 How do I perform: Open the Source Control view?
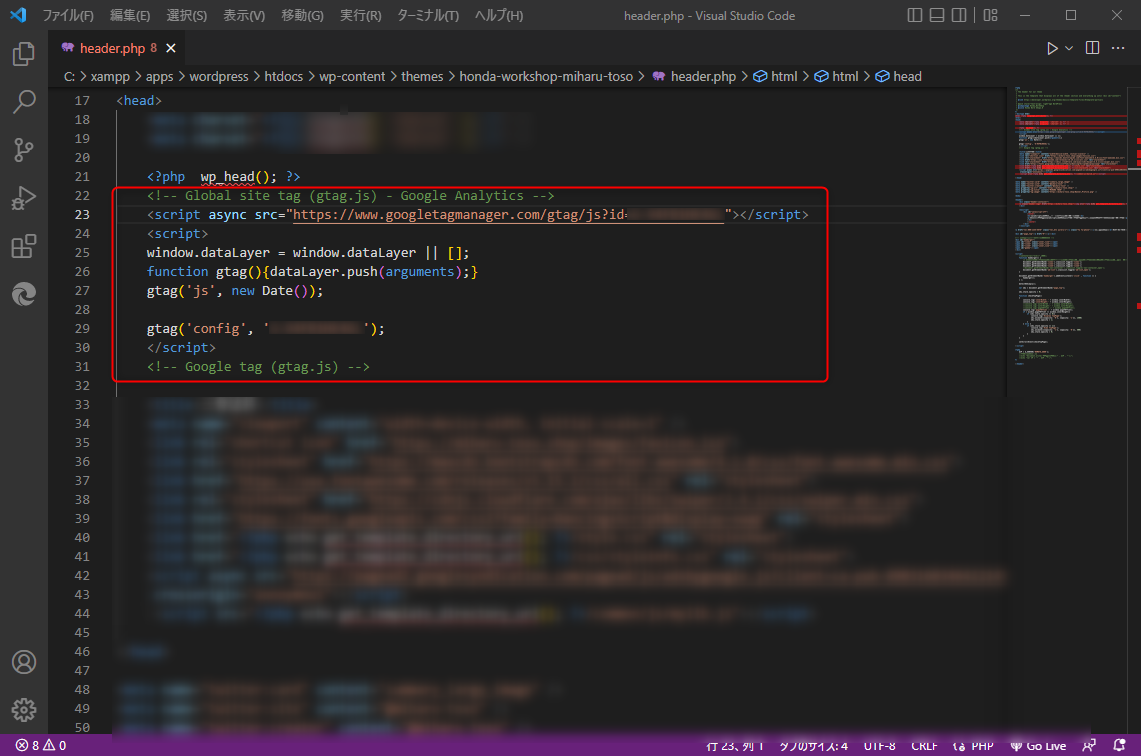(23, 150)
